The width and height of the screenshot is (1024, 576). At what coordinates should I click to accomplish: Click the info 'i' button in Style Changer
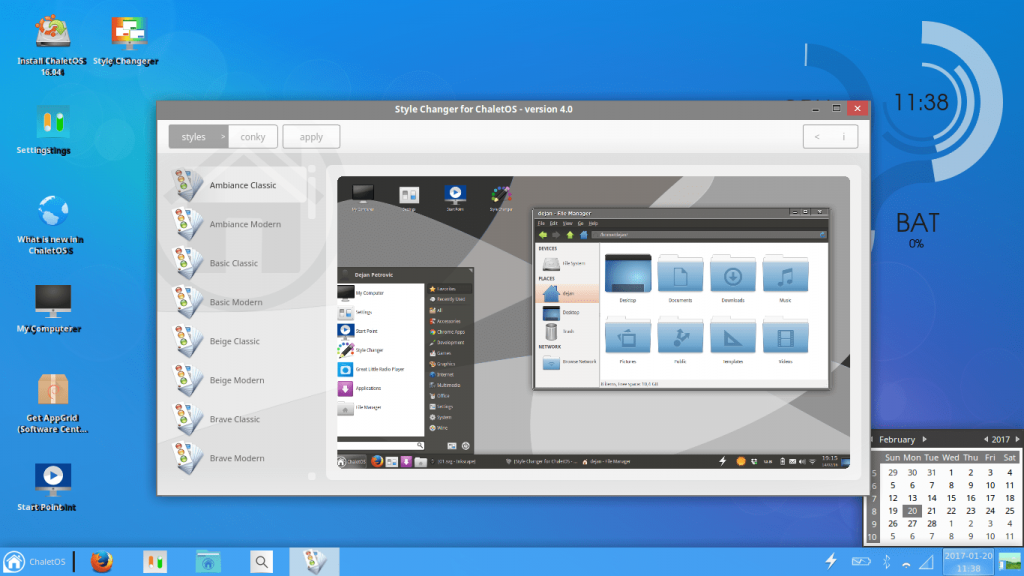pos(844,136)
